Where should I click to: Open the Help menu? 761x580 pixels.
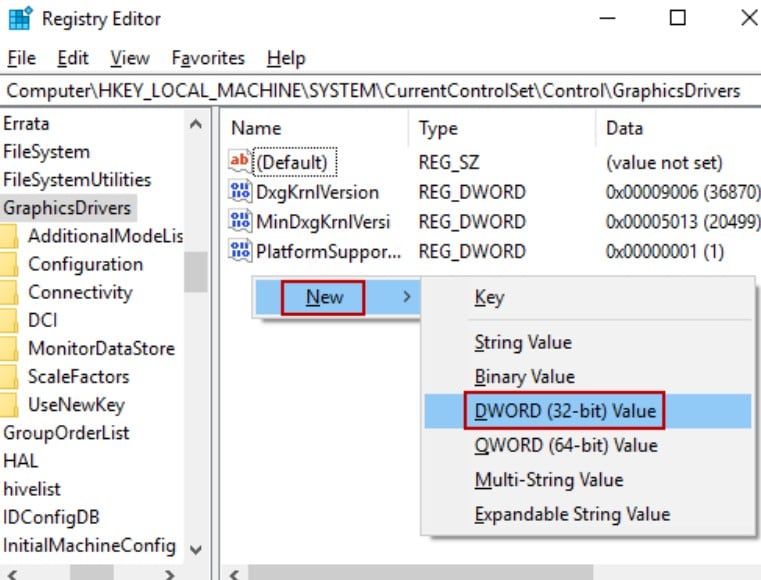tap(286, 58)
